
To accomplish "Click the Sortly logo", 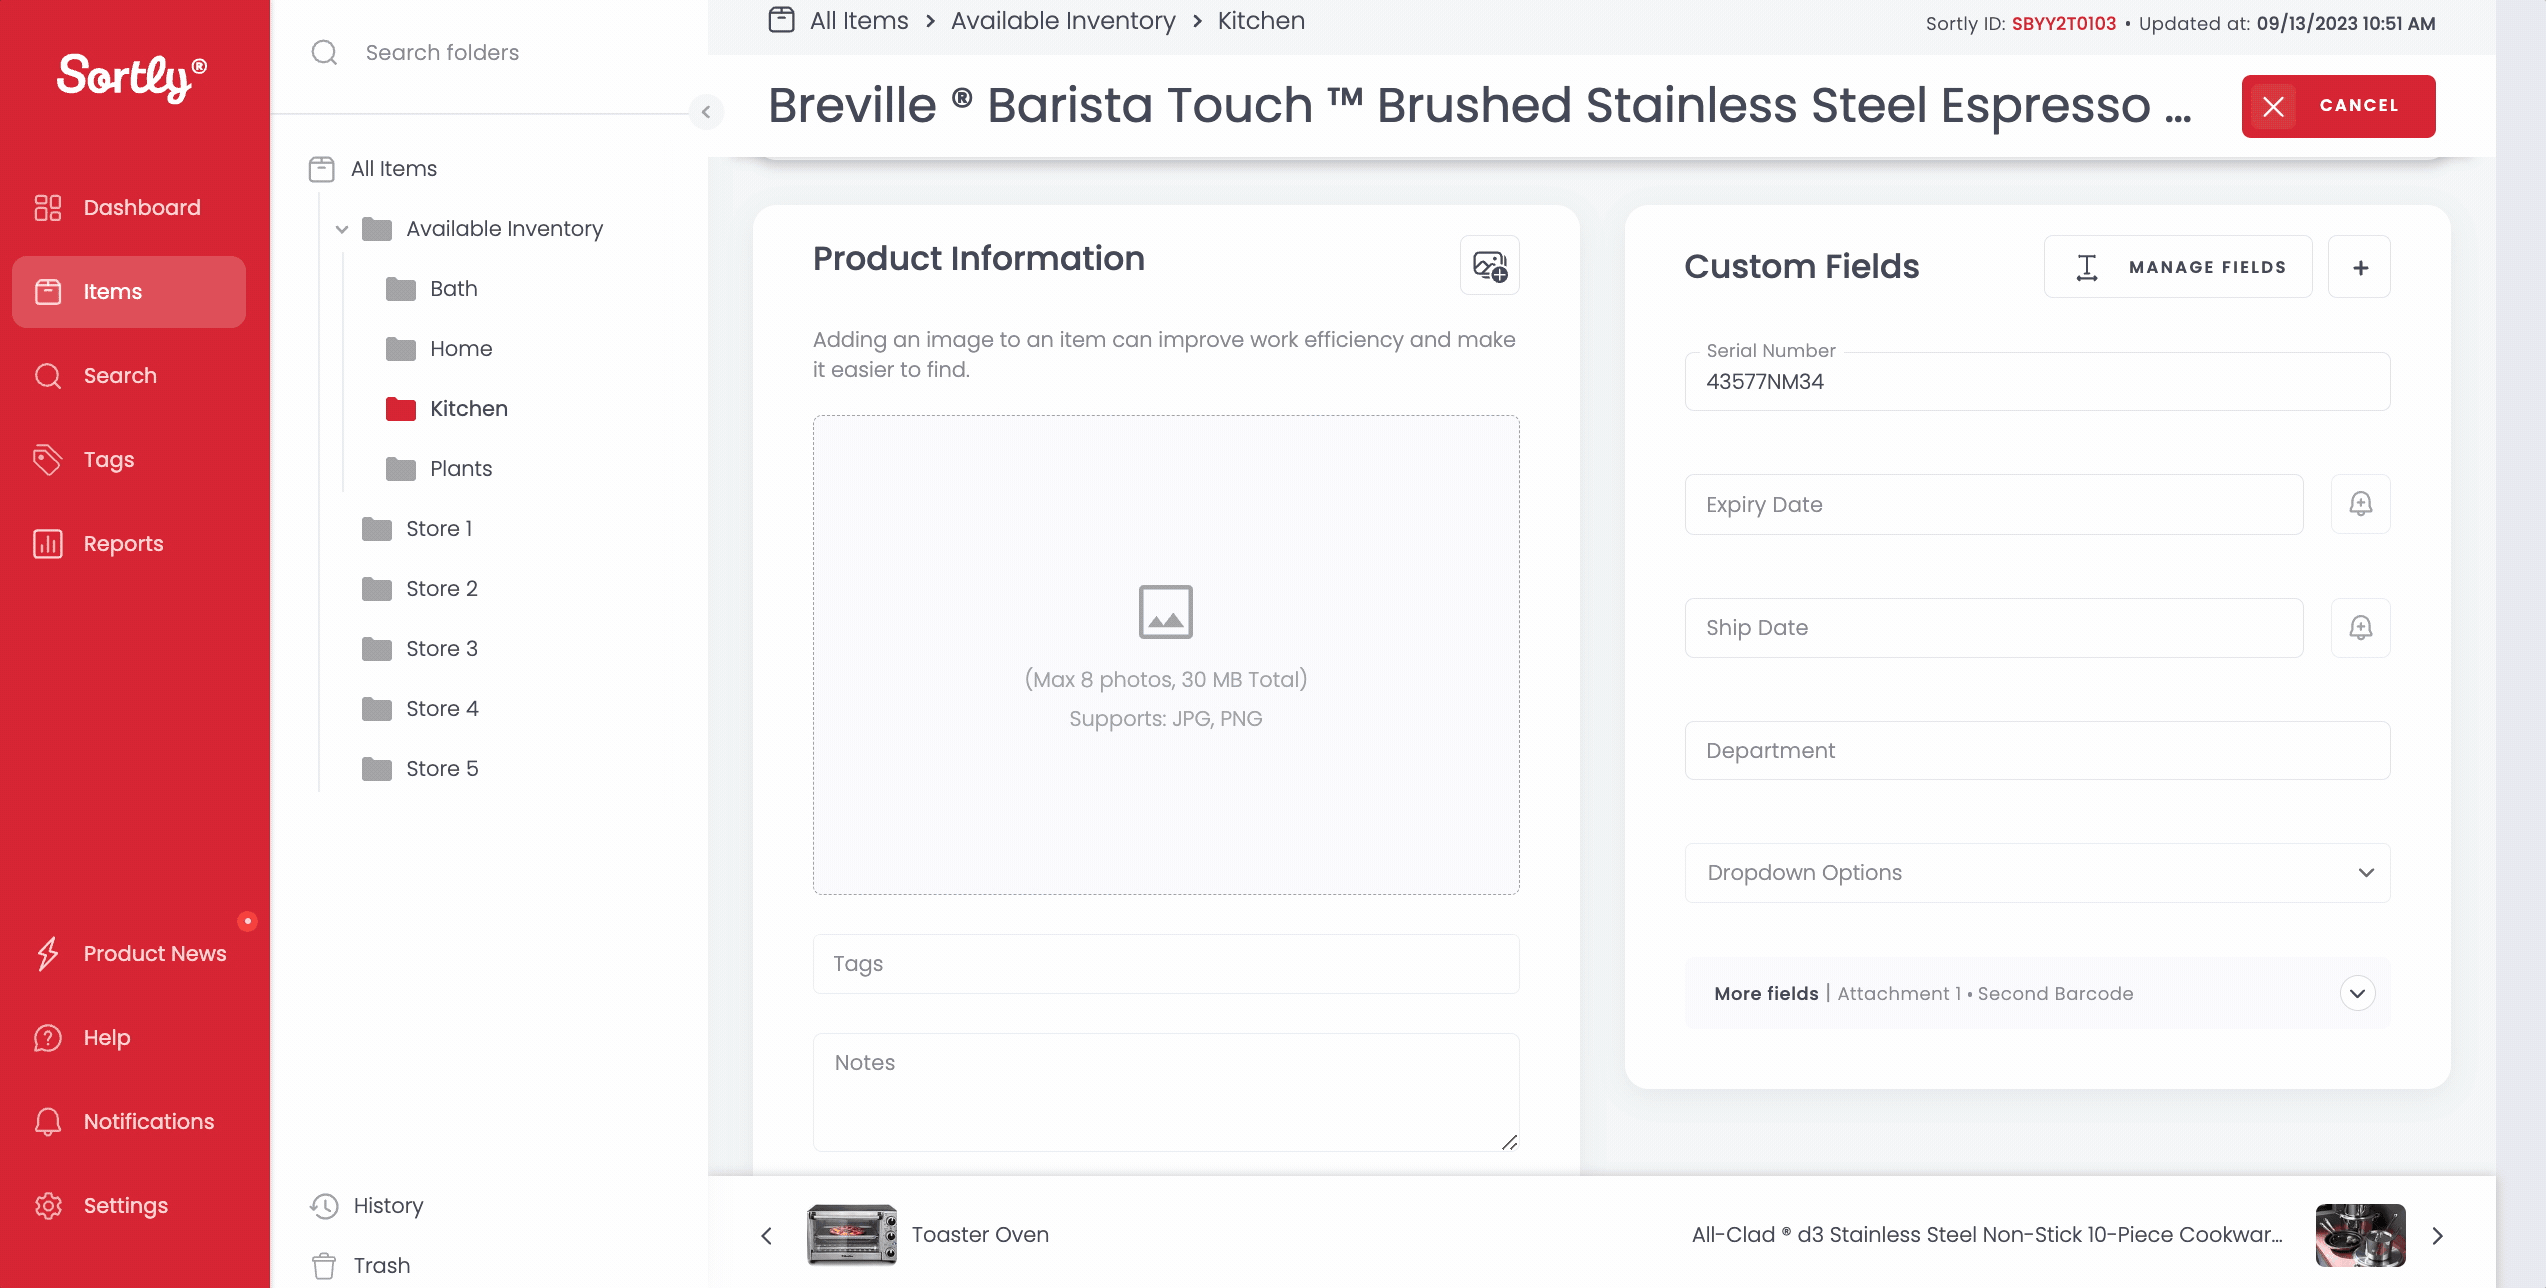I will click(132, 76).
